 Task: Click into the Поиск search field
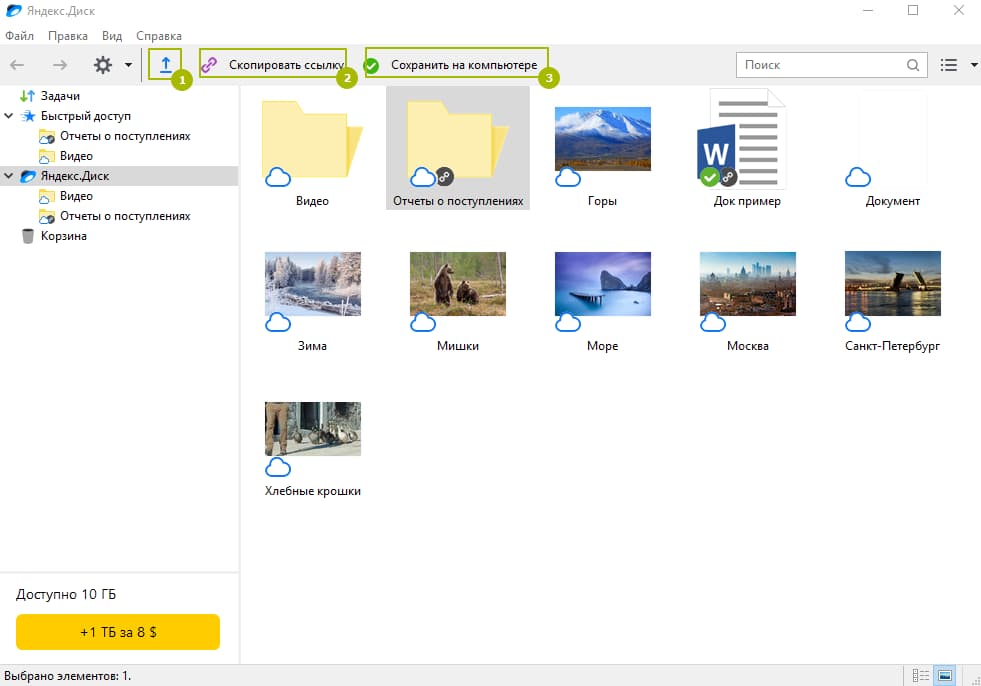click(x=820, y=65)
